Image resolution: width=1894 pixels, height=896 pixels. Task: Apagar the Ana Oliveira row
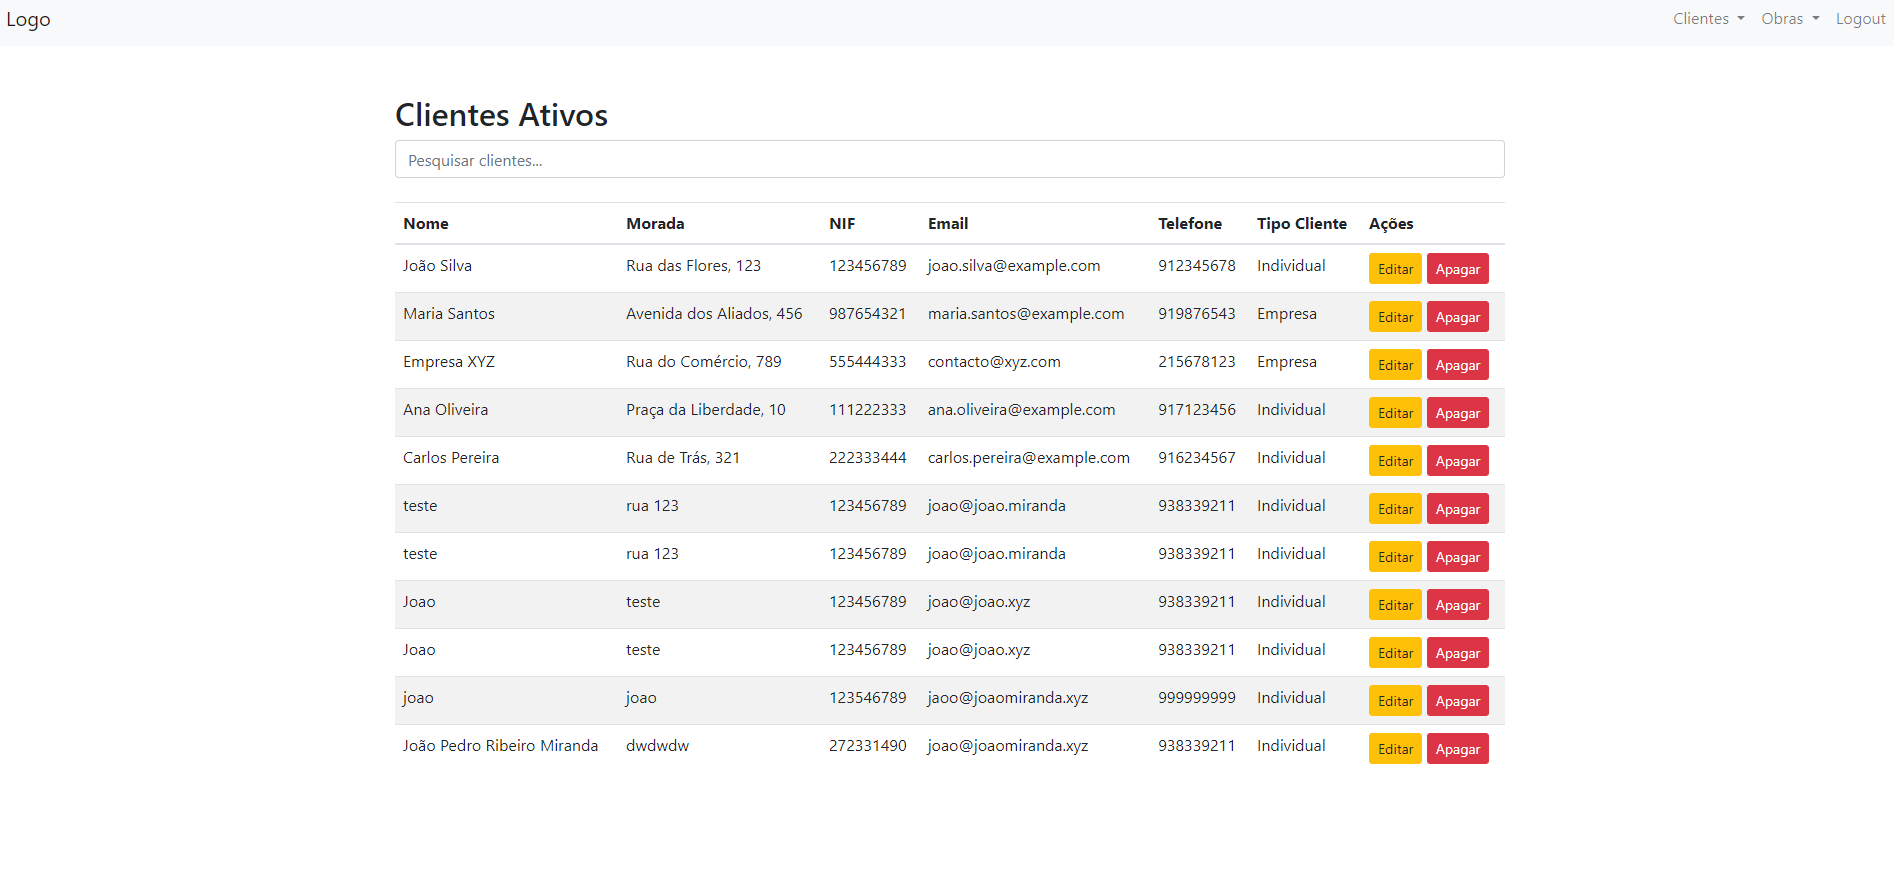click(x=1457, y=413)
